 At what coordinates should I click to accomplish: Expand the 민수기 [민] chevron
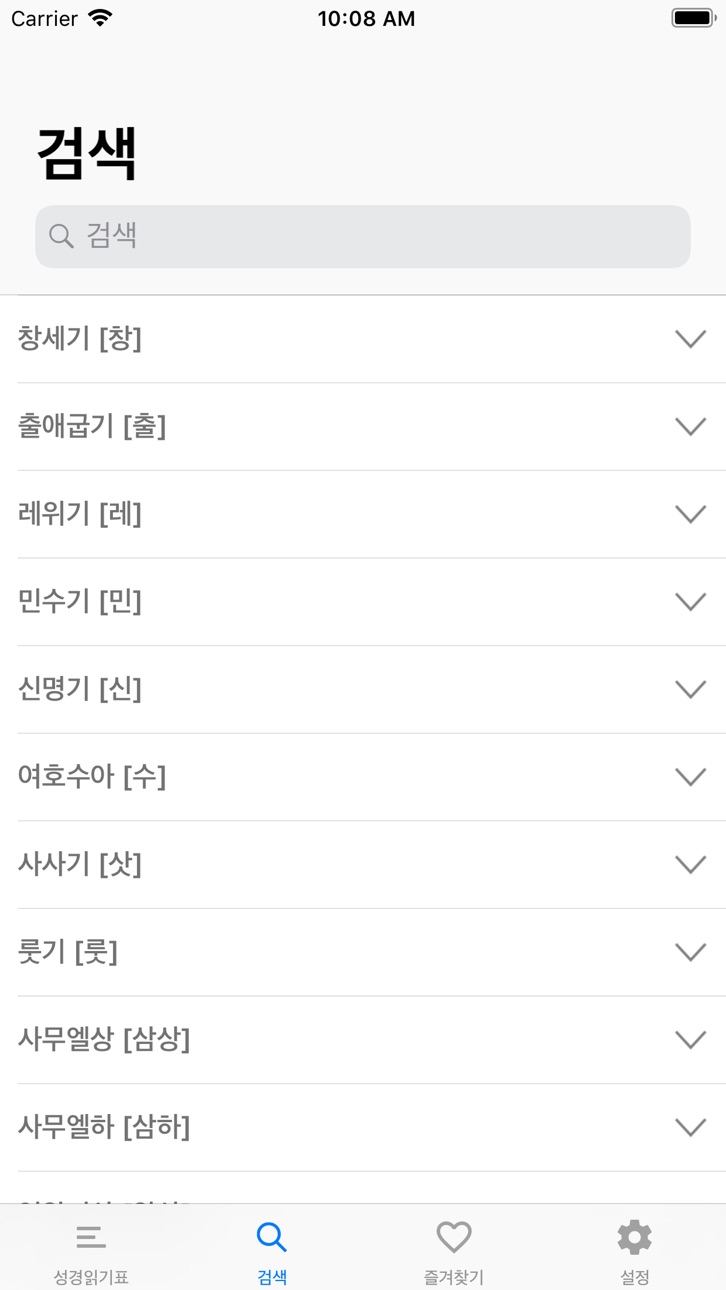click(x=691, y=602)
